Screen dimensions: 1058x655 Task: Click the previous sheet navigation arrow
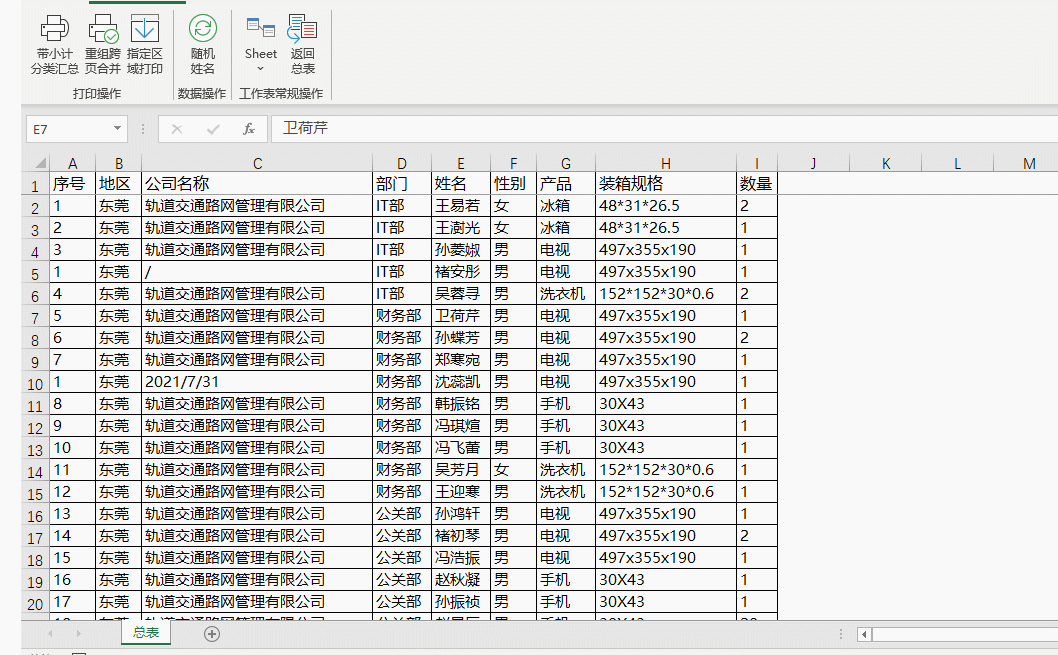(50, 633)
